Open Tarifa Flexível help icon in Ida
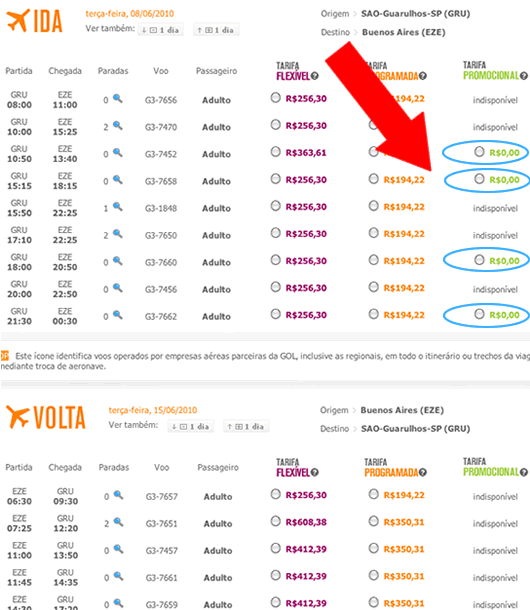This screenshot has height=610, width=530. [x=315, y=76]
